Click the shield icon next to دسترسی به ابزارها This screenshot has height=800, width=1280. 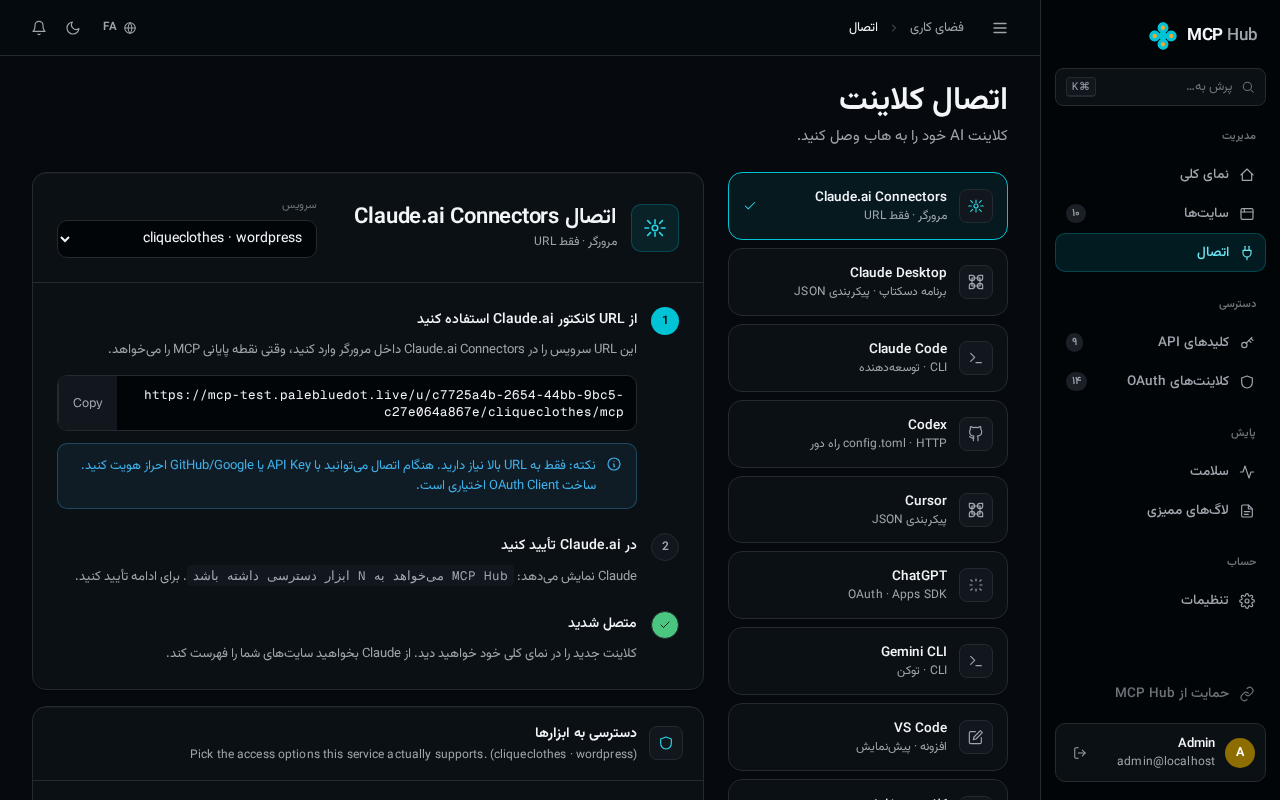coord(666,743)
